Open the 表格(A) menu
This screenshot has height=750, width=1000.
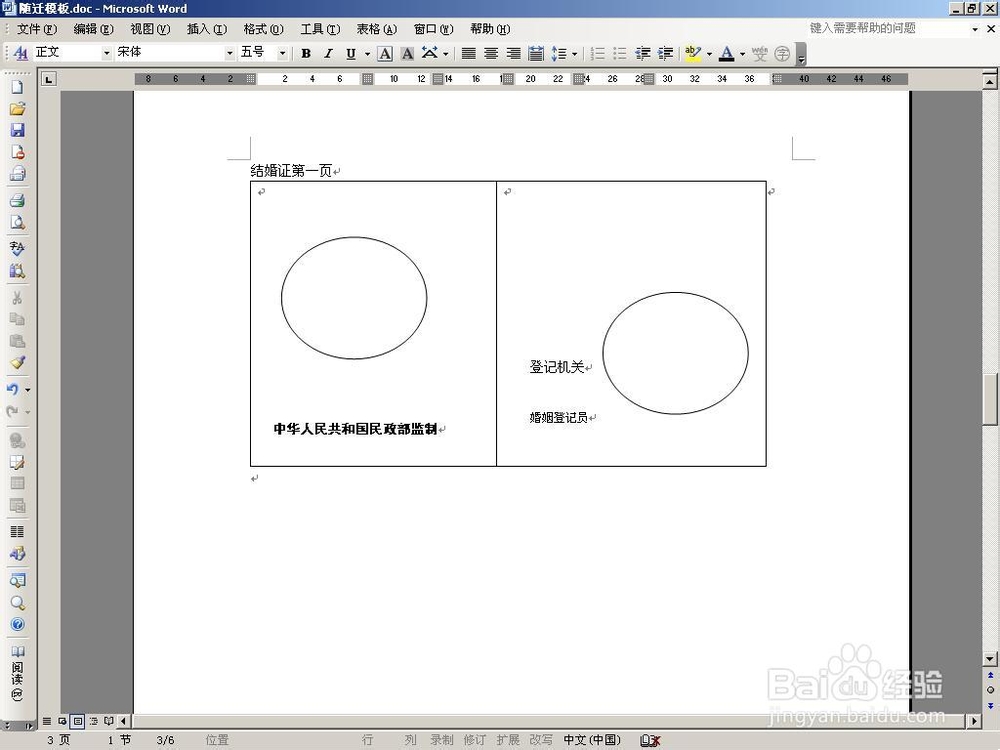[376, 29]
